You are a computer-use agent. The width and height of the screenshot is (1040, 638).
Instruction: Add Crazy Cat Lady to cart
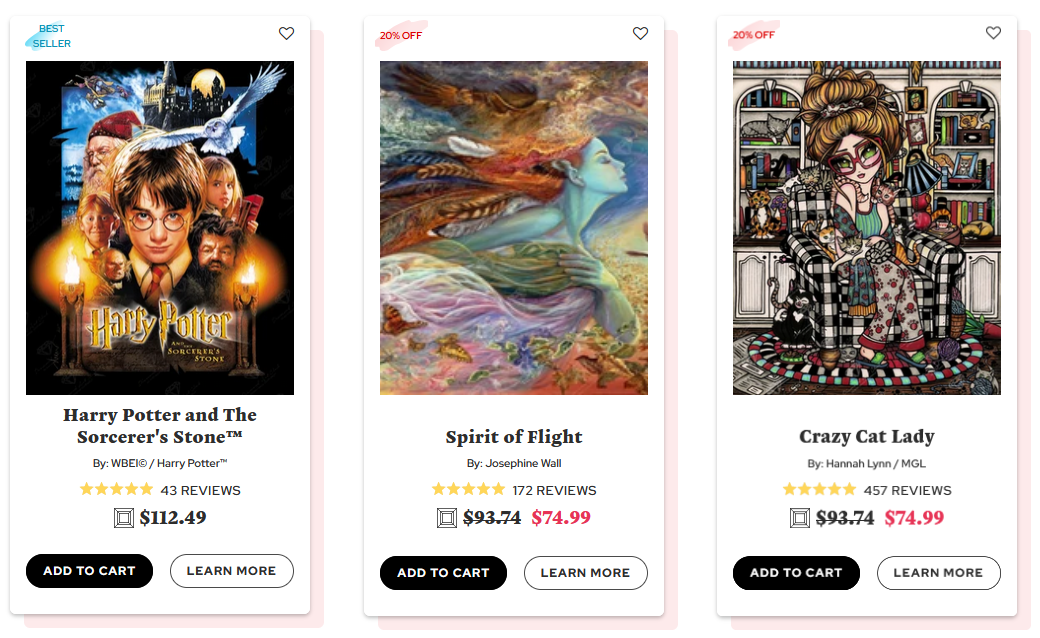[796, 573]
